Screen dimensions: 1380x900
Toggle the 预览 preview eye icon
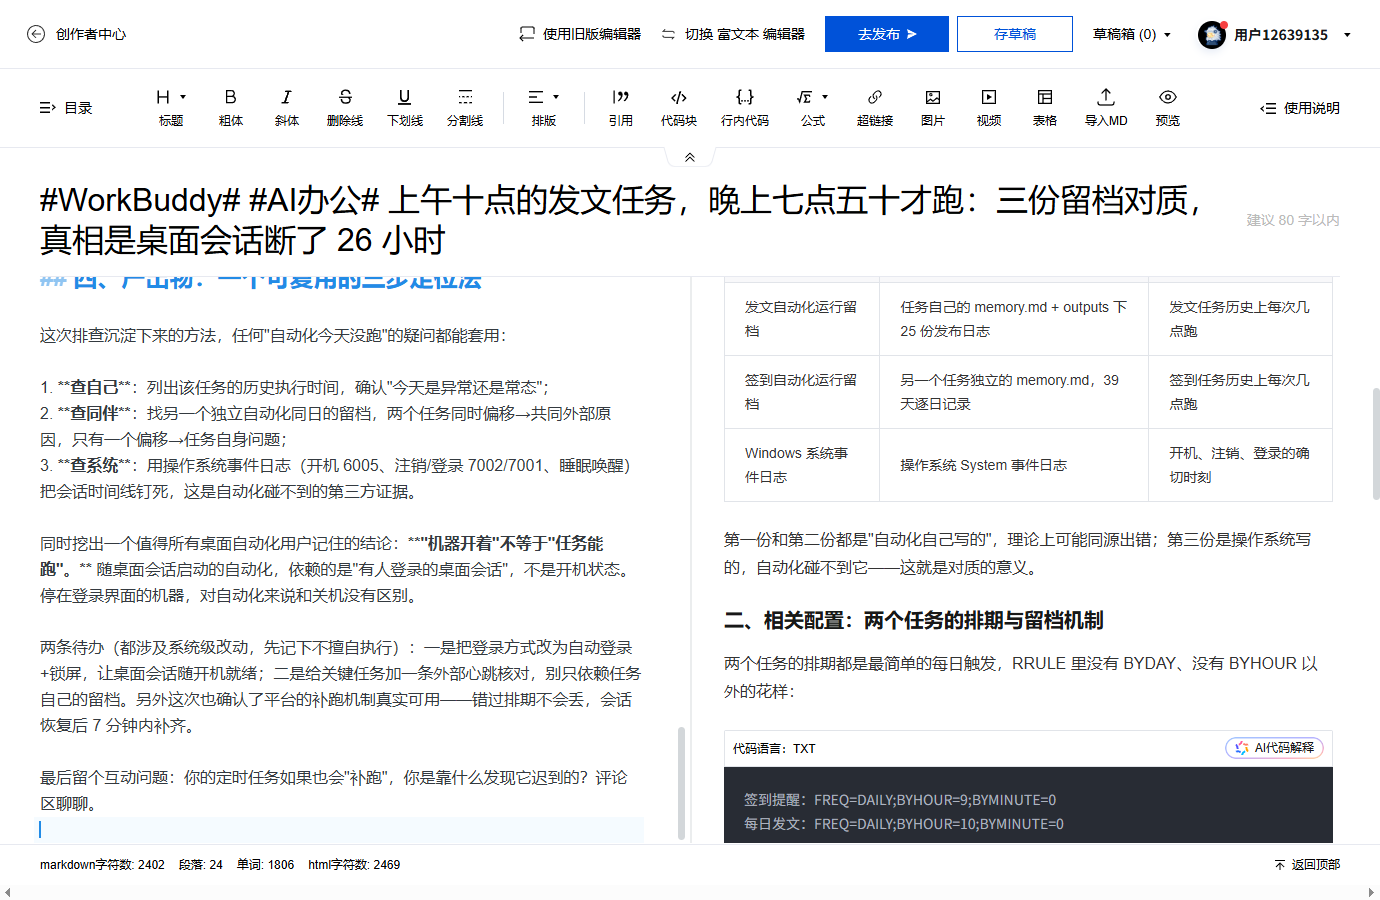click(x=1168, y=97)
